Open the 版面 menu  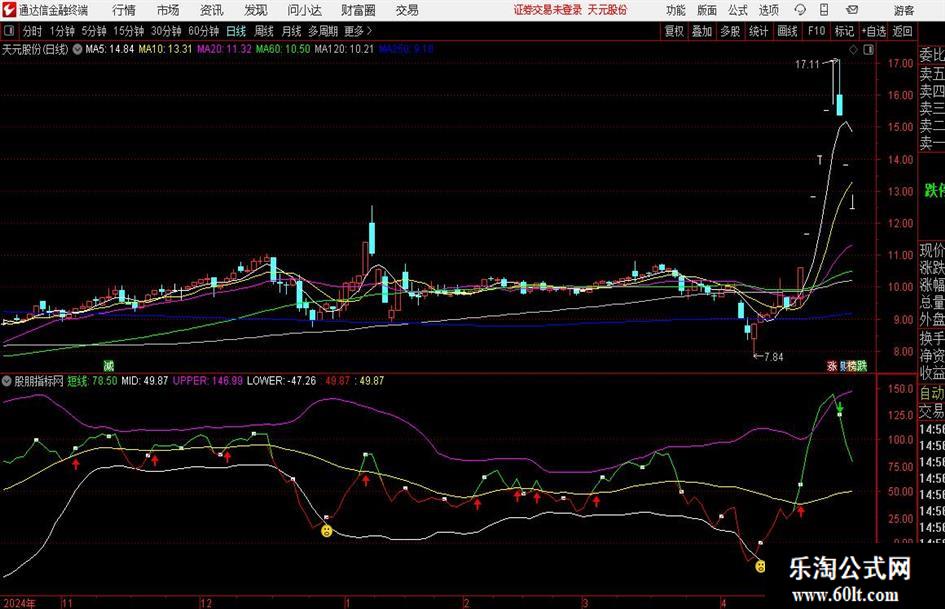pyautogui.click(x=706, y=10)
